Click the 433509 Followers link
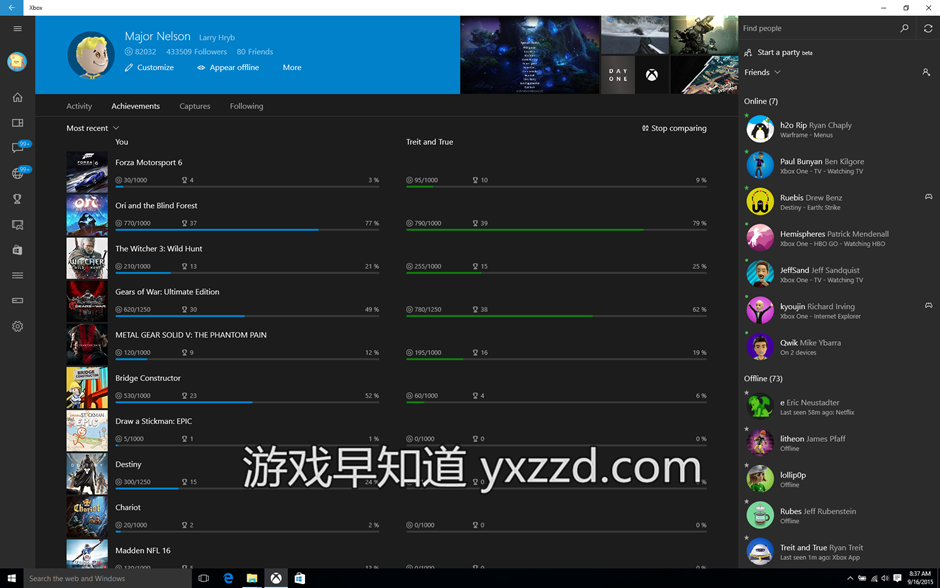 (197, 52)
